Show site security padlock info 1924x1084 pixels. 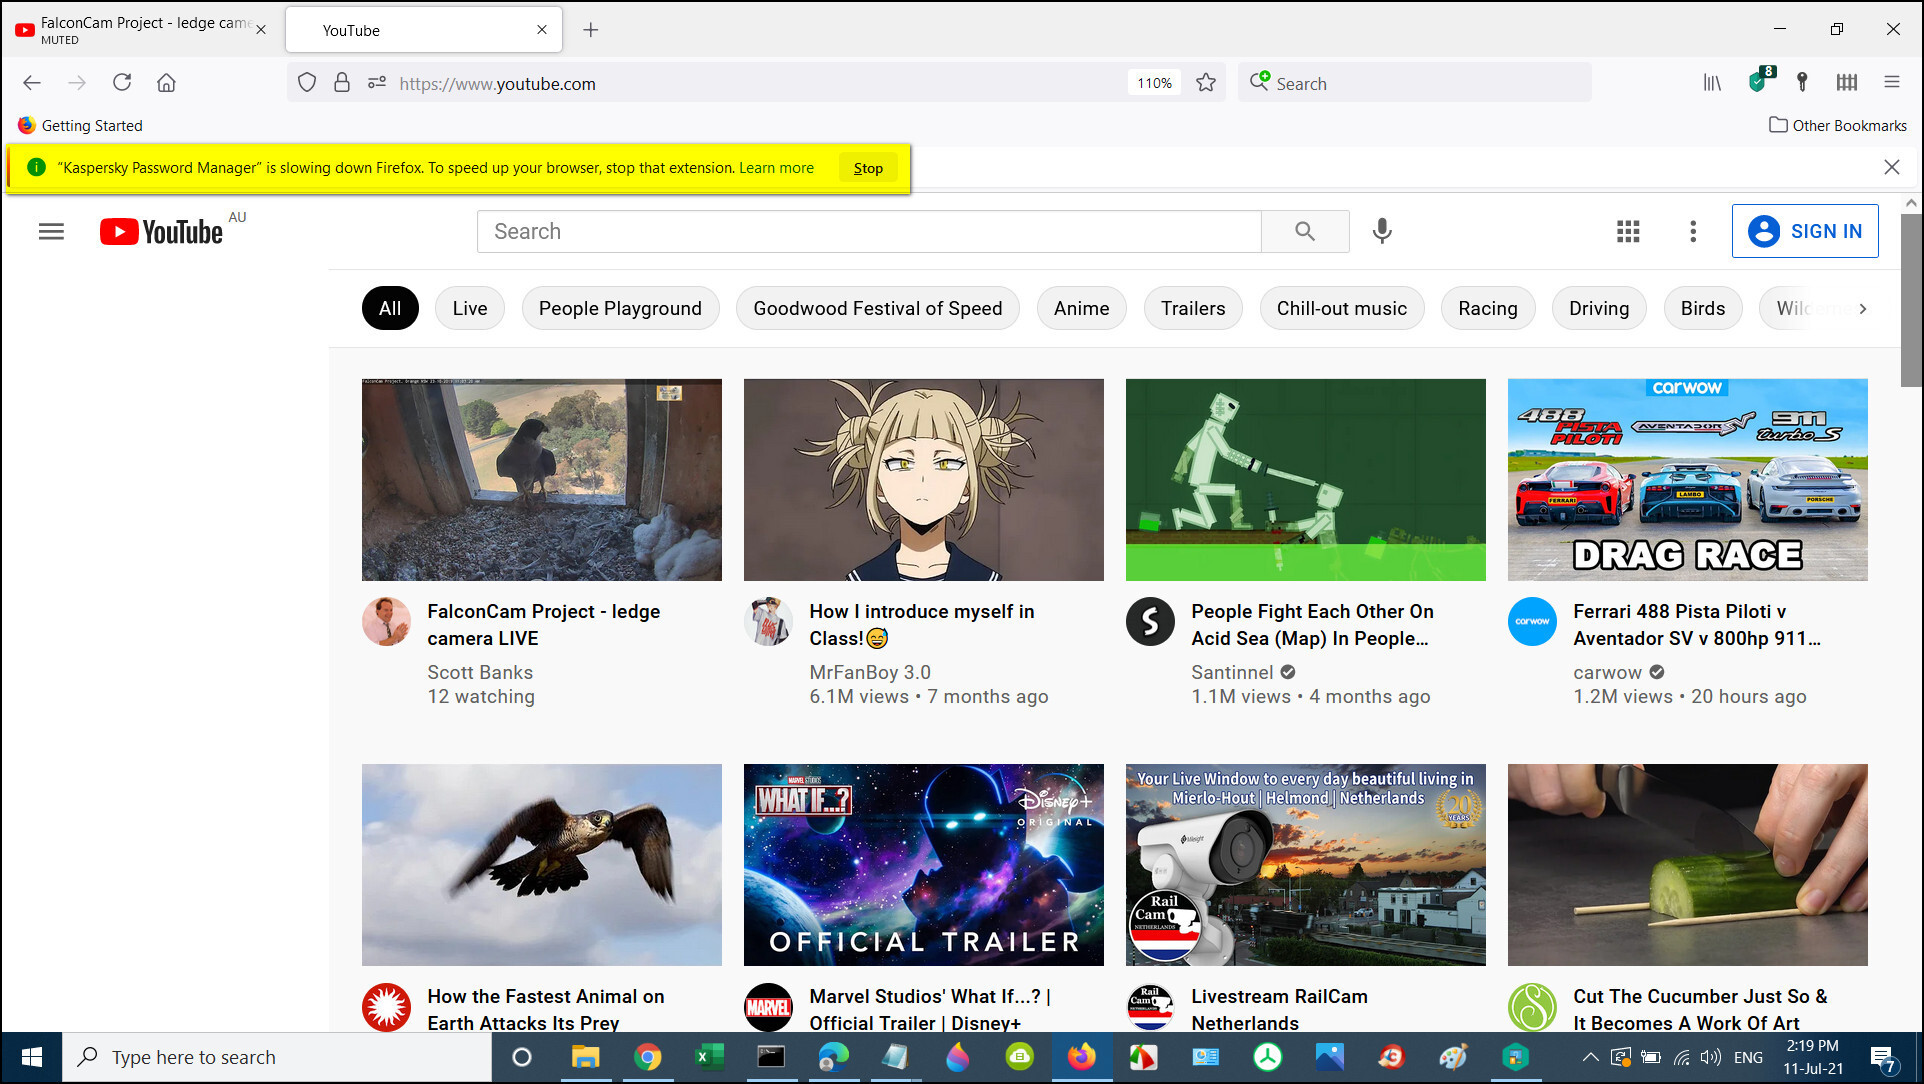click(342, 83)
